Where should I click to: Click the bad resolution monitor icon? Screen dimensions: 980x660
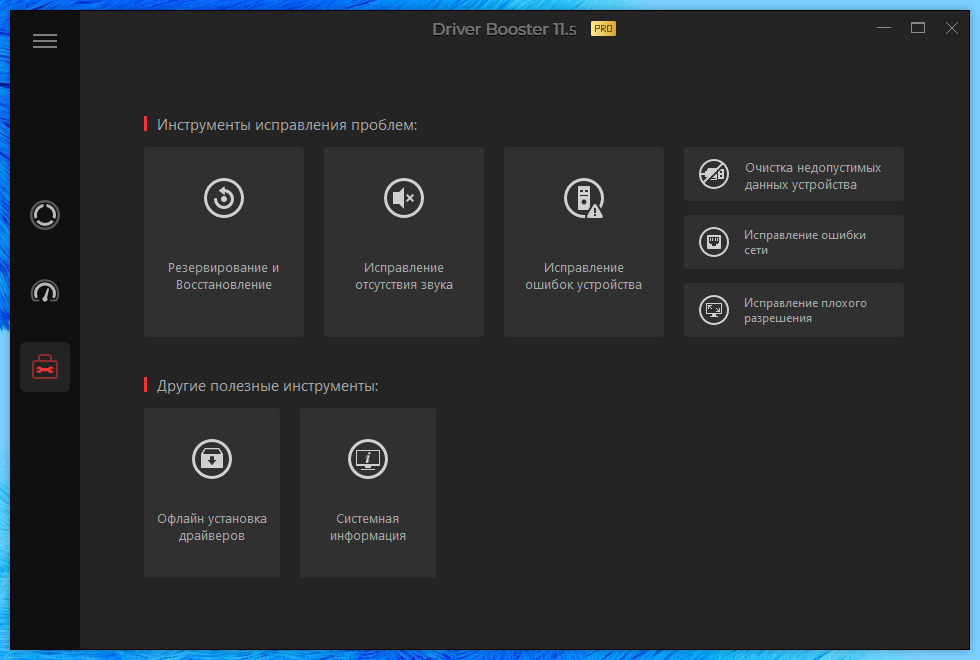714,310
